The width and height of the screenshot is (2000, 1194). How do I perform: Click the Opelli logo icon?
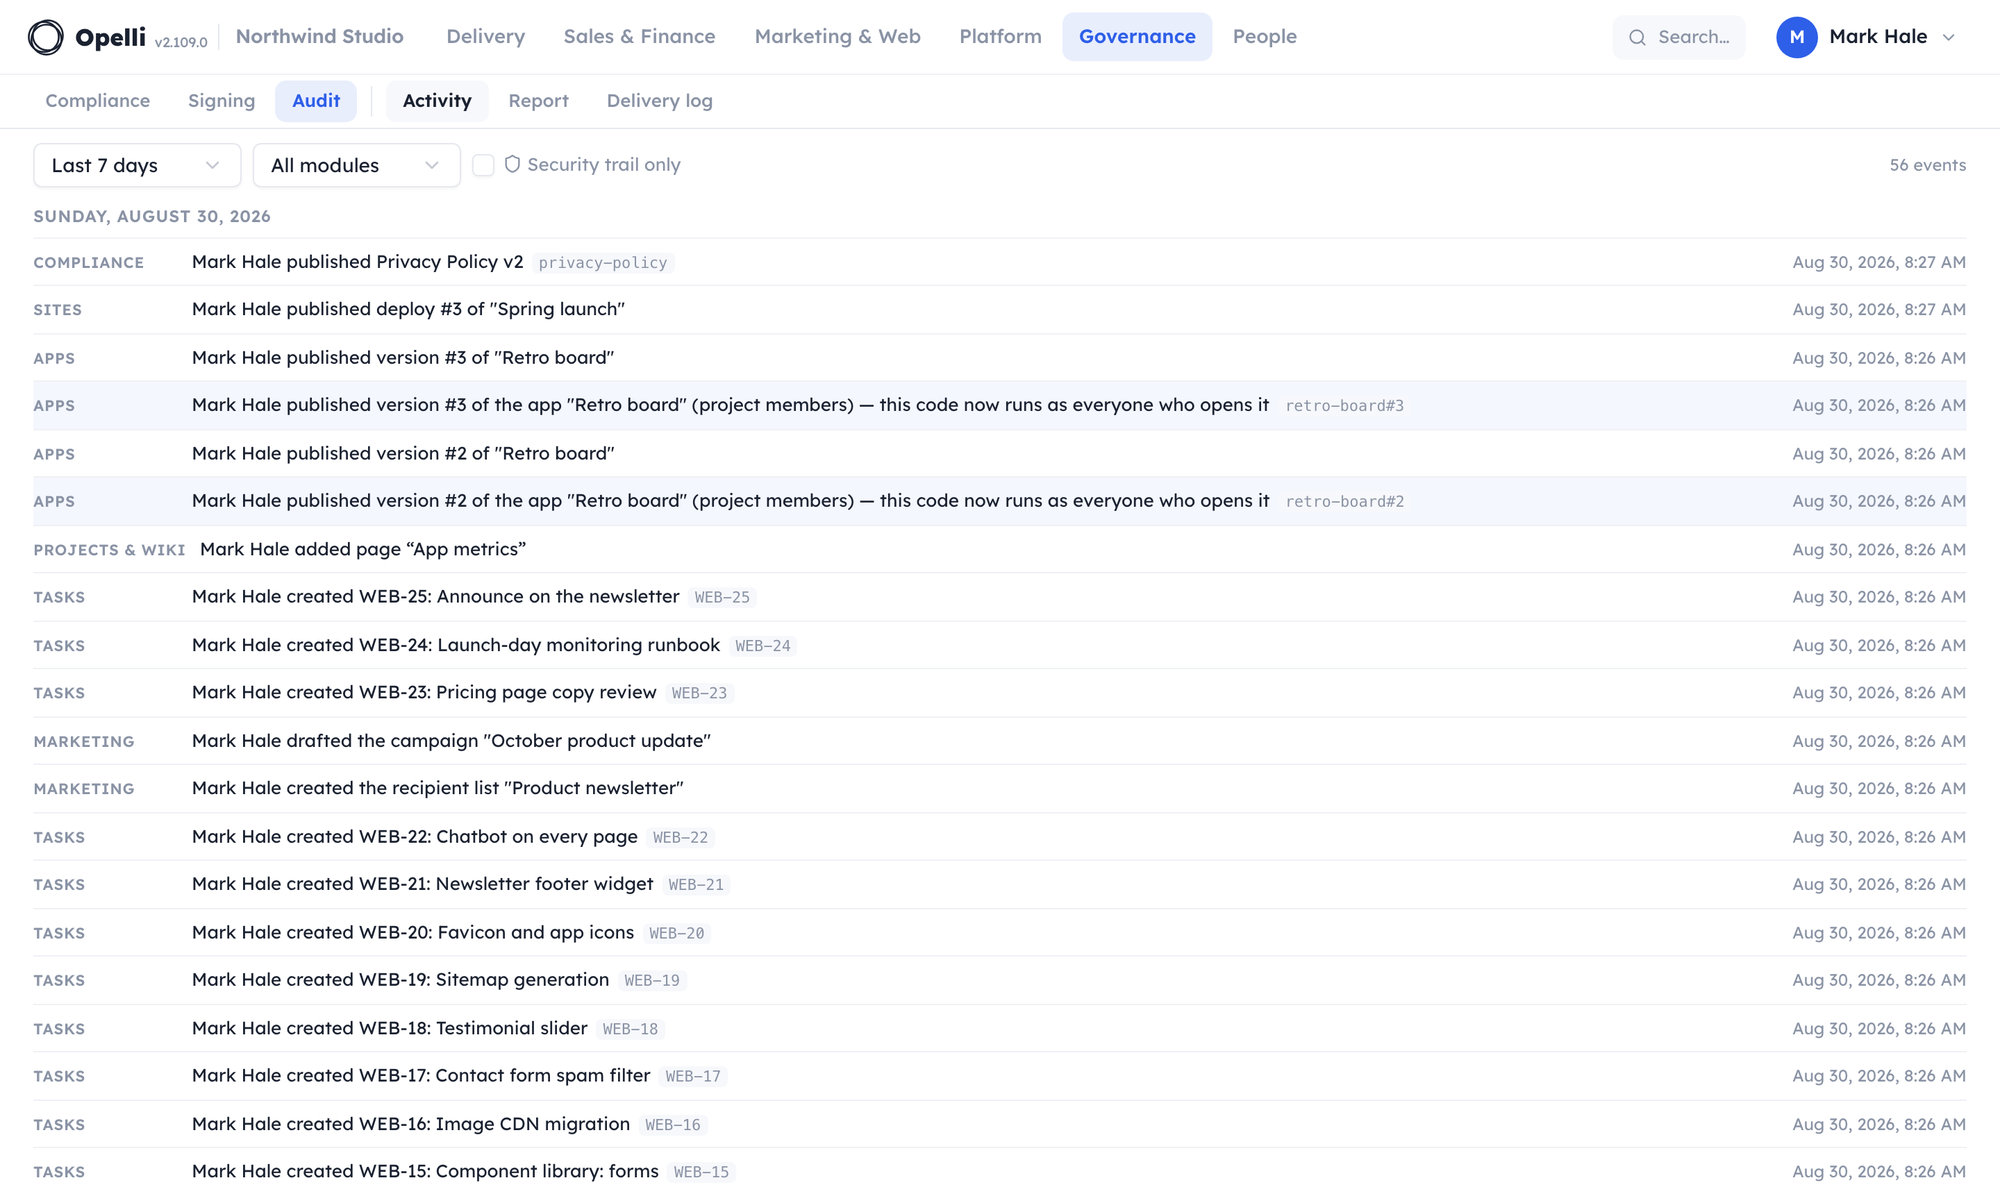45,37
